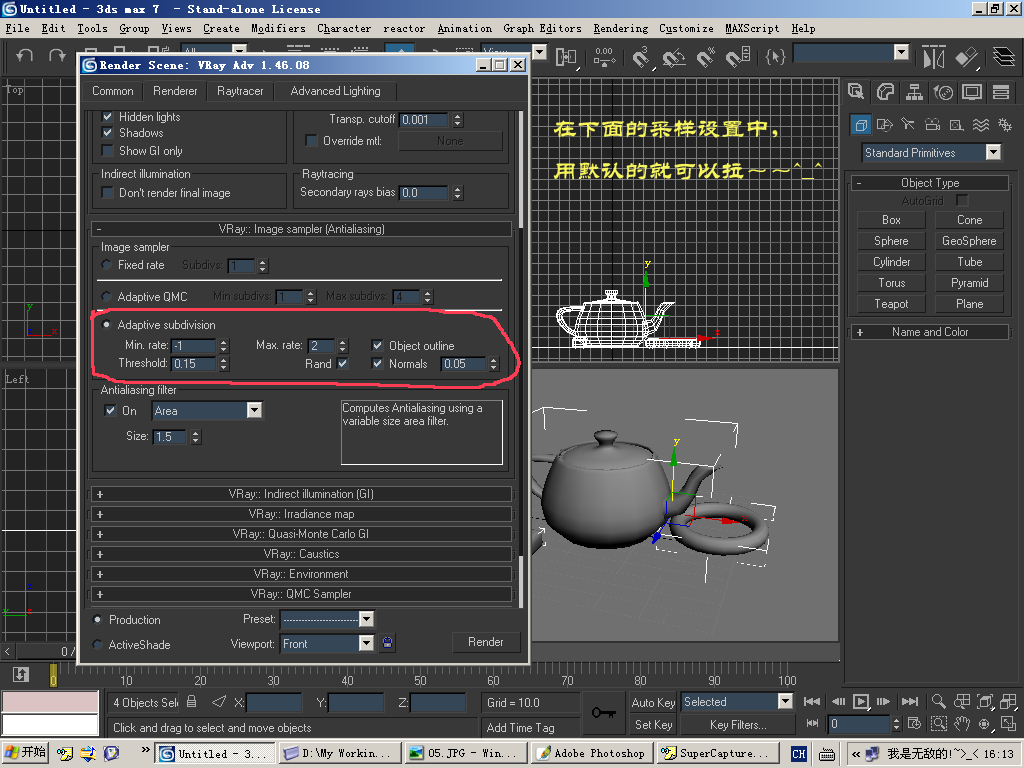Viewport: 1024px width, 768px height.
Task: Select the Helpers create category icon
Action: click(x=956, y=125)
